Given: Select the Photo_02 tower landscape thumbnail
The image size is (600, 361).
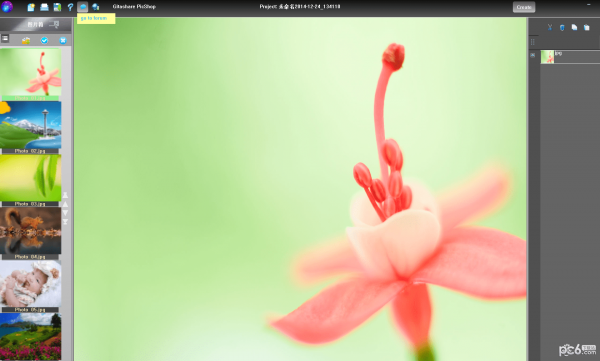Looking at the screenshot, I should (x=31, y=125).
